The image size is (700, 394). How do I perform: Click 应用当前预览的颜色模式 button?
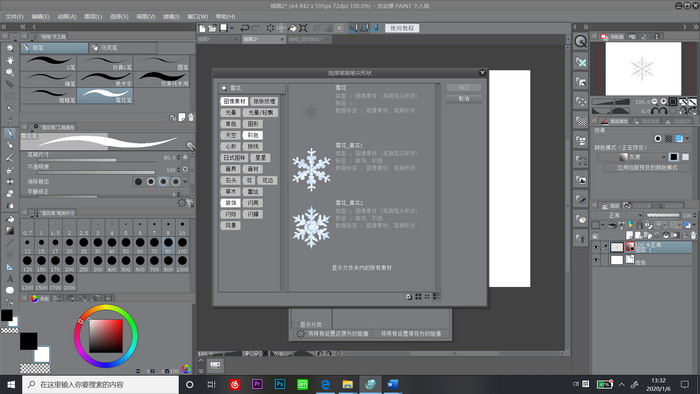647,168
